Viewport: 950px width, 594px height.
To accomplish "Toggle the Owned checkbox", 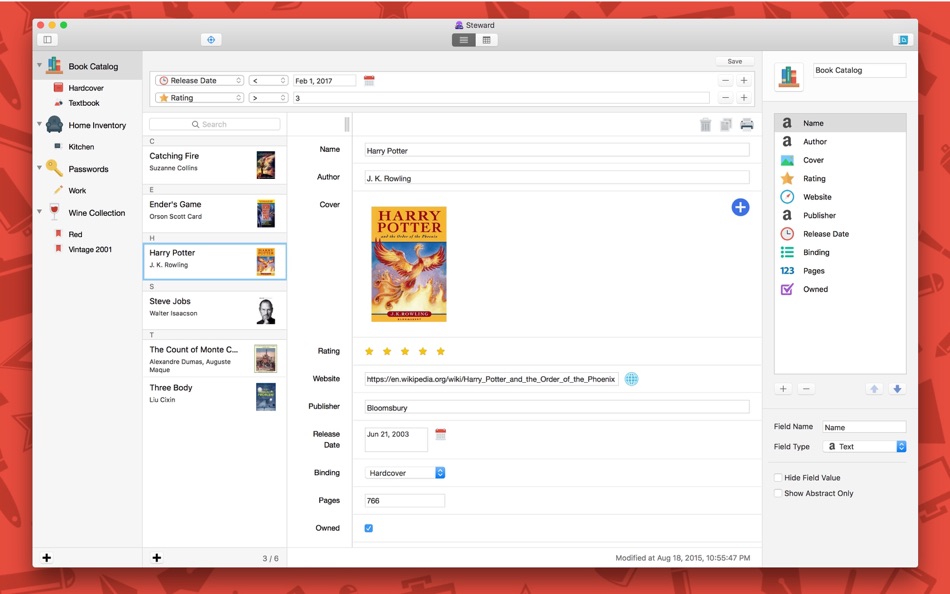I will [x=368, y=528].
